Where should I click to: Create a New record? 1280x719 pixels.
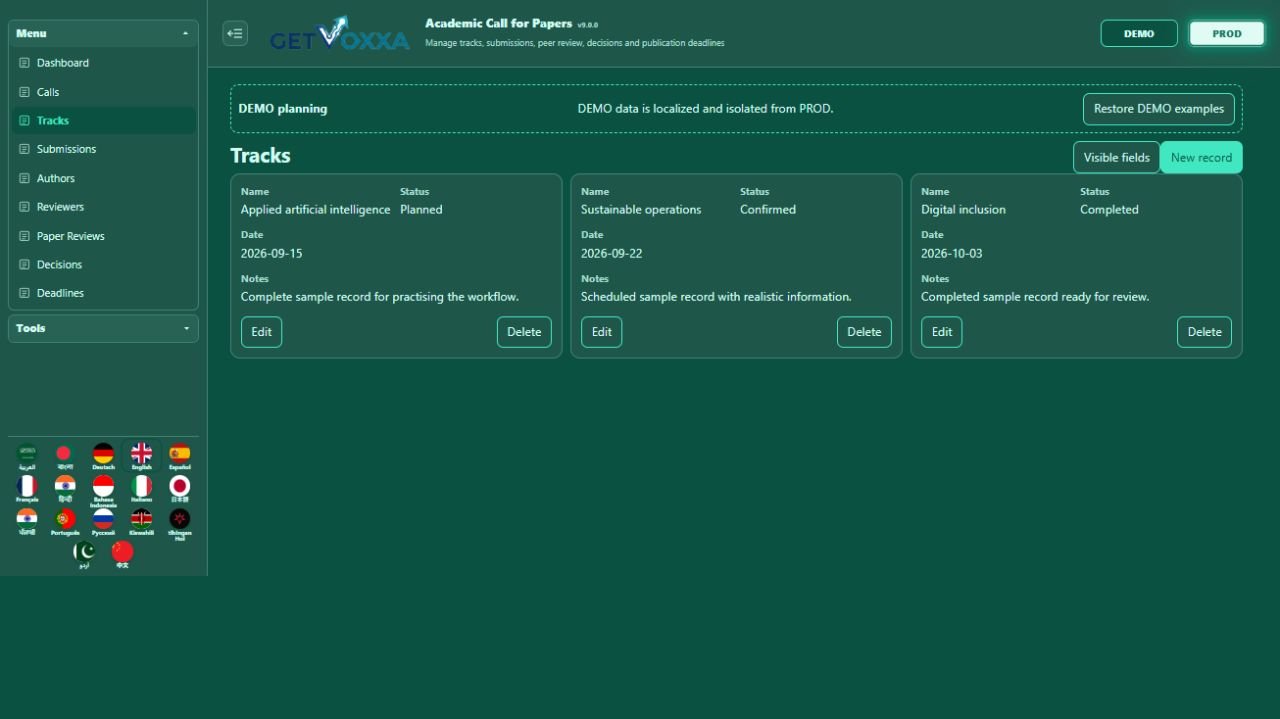coord(1201,157)
